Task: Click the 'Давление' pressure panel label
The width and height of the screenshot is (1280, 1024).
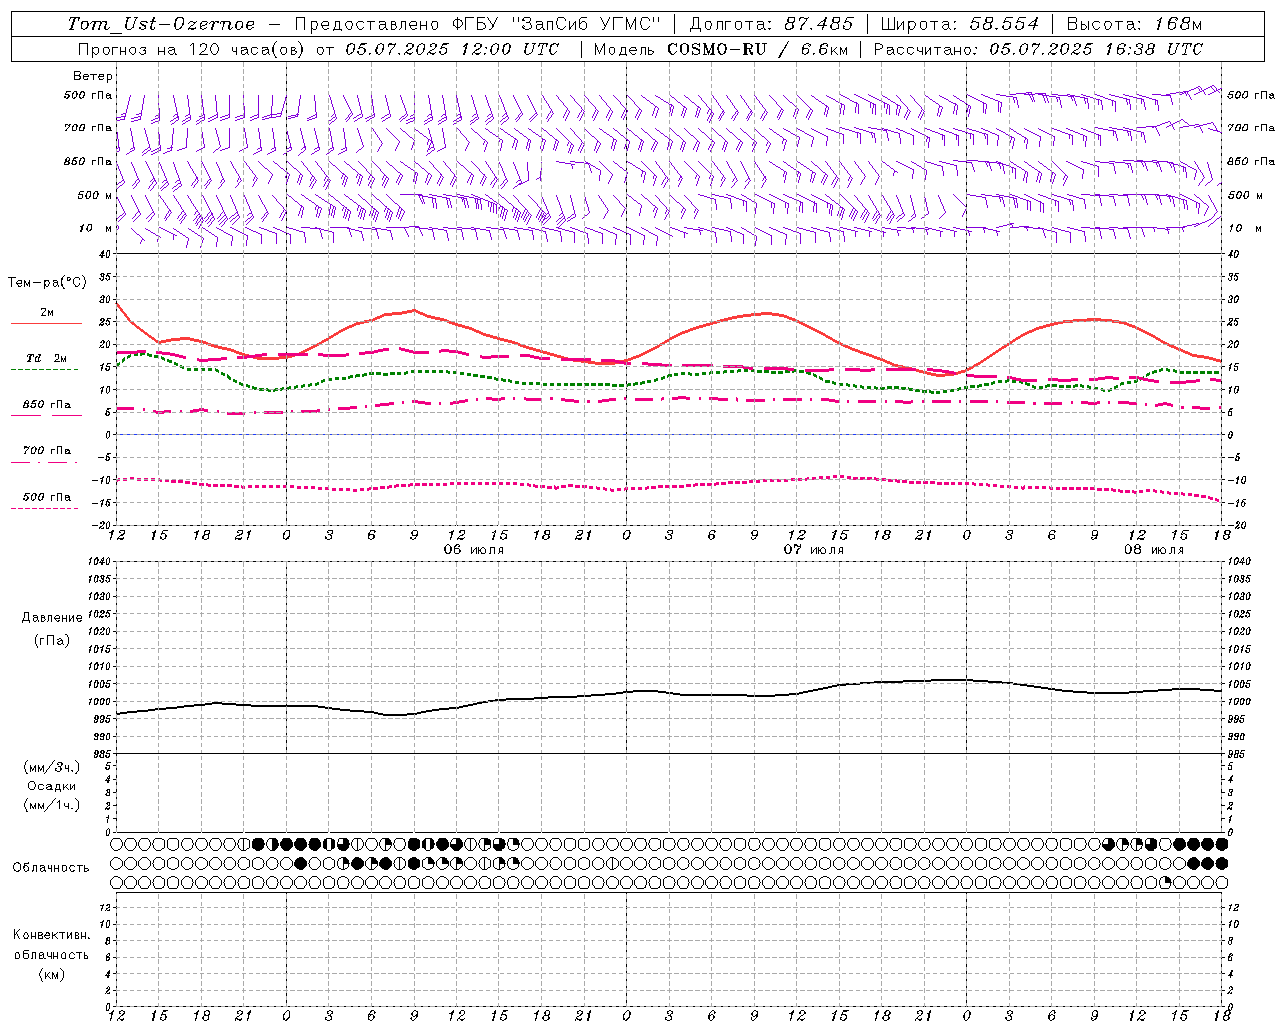Action: click(52, 618)
